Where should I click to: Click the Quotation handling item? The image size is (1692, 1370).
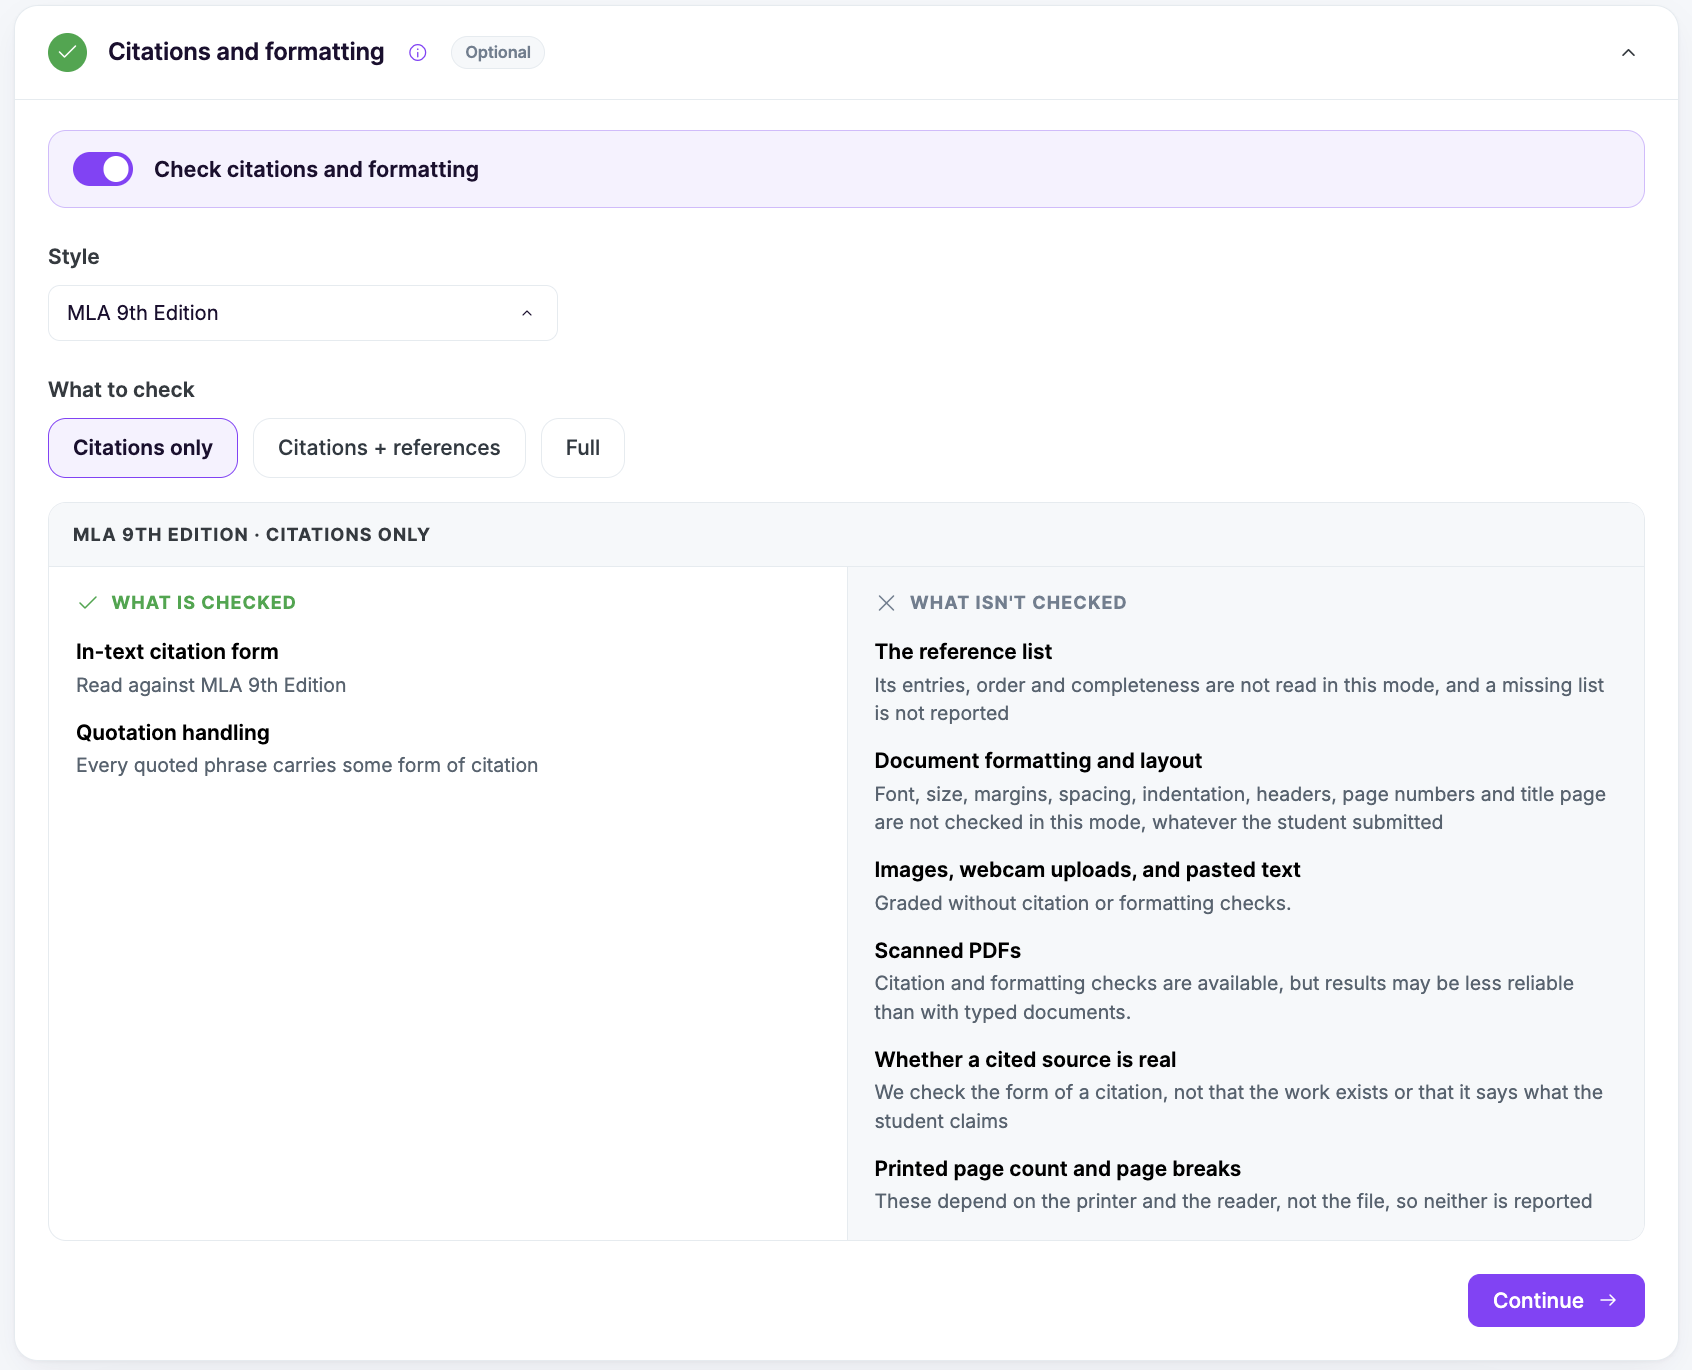tap(173, 733)
